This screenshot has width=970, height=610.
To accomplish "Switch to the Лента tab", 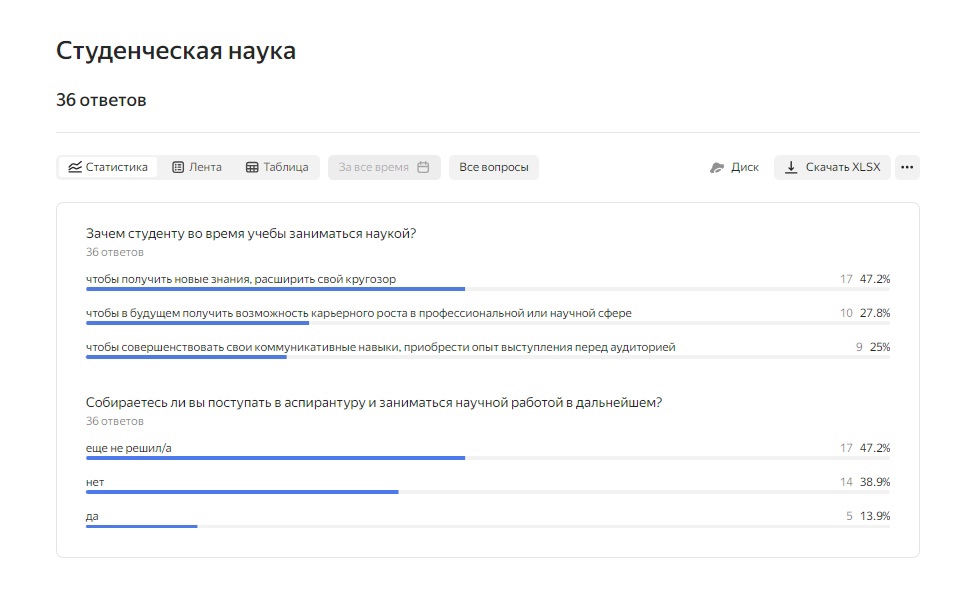I will pos(197,167).
